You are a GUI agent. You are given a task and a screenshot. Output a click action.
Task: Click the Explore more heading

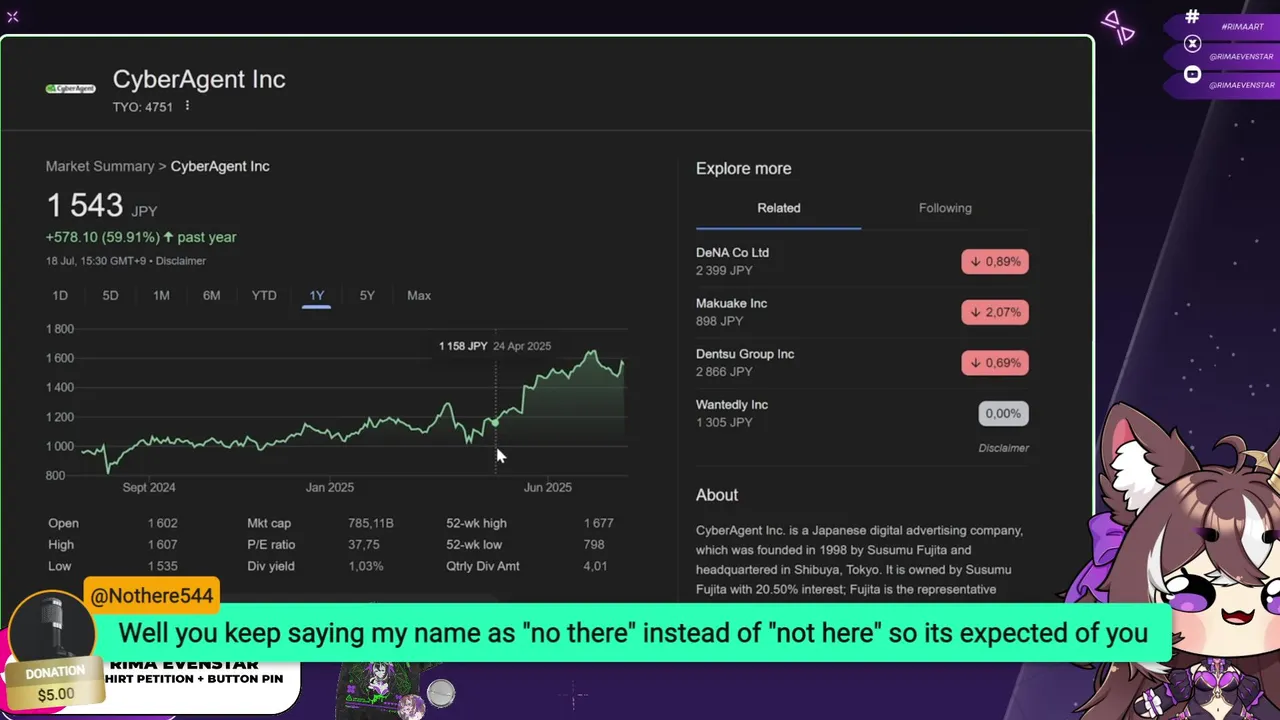743,169
